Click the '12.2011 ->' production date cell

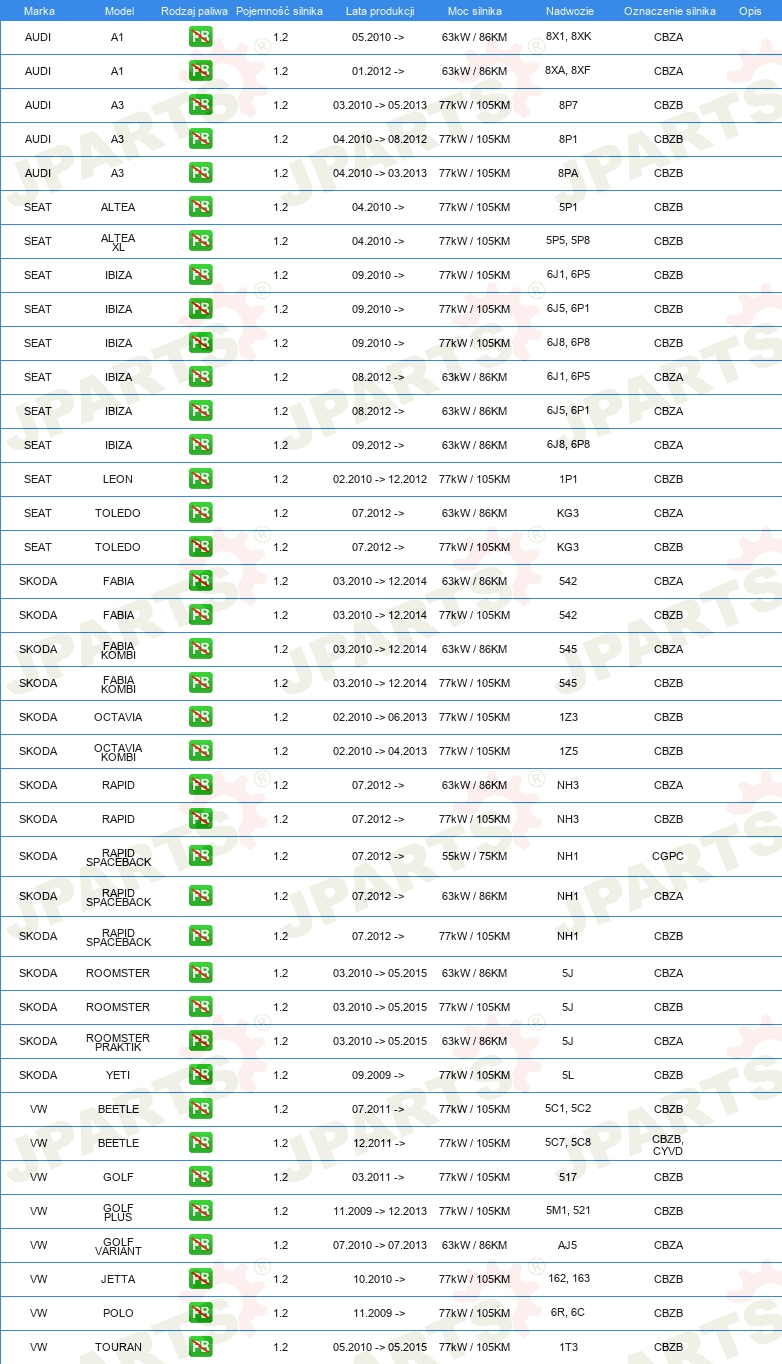378,1143
